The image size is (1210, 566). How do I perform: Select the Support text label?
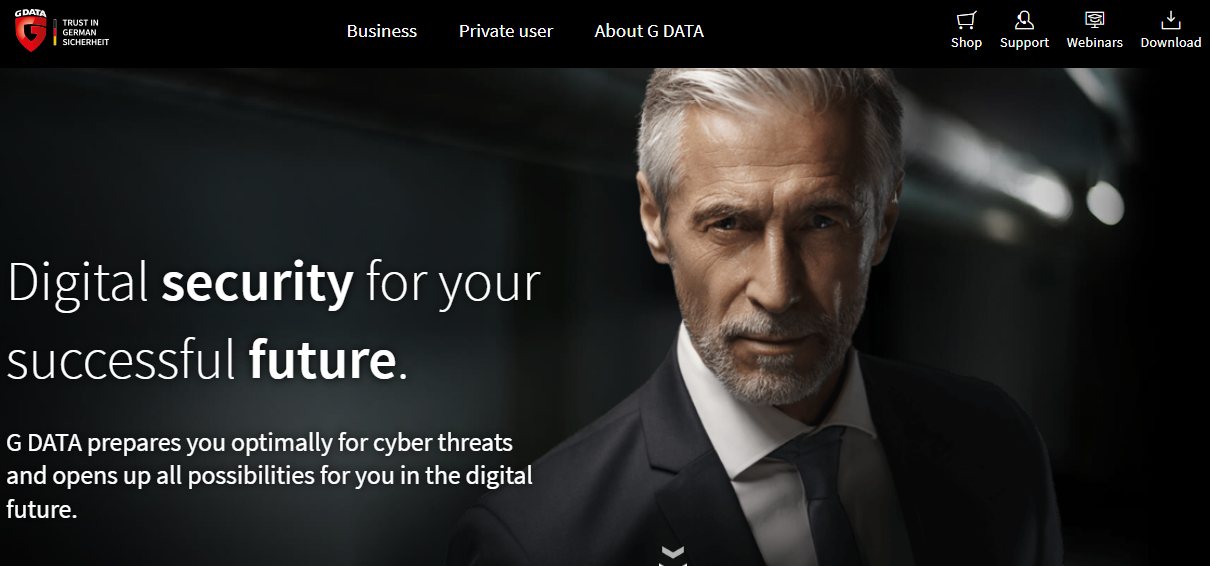(x=1024, y=43)
